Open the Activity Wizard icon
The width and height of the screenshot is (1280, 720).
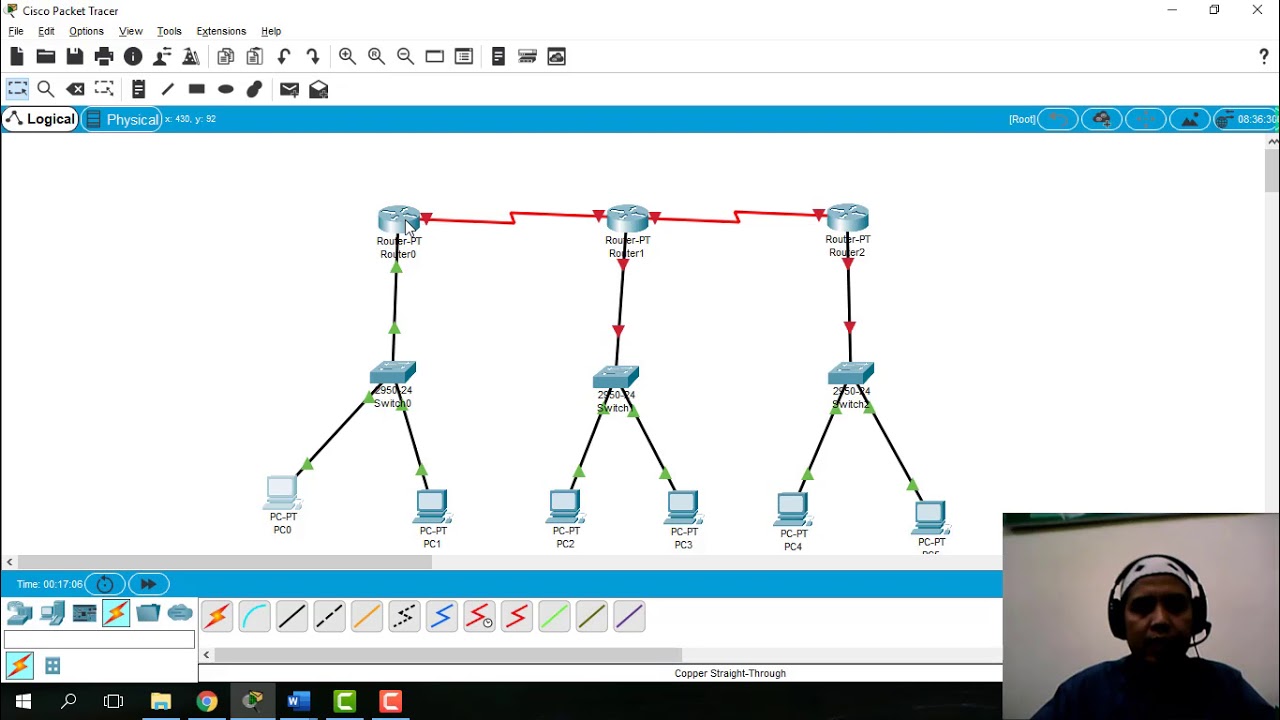point(162,57)
